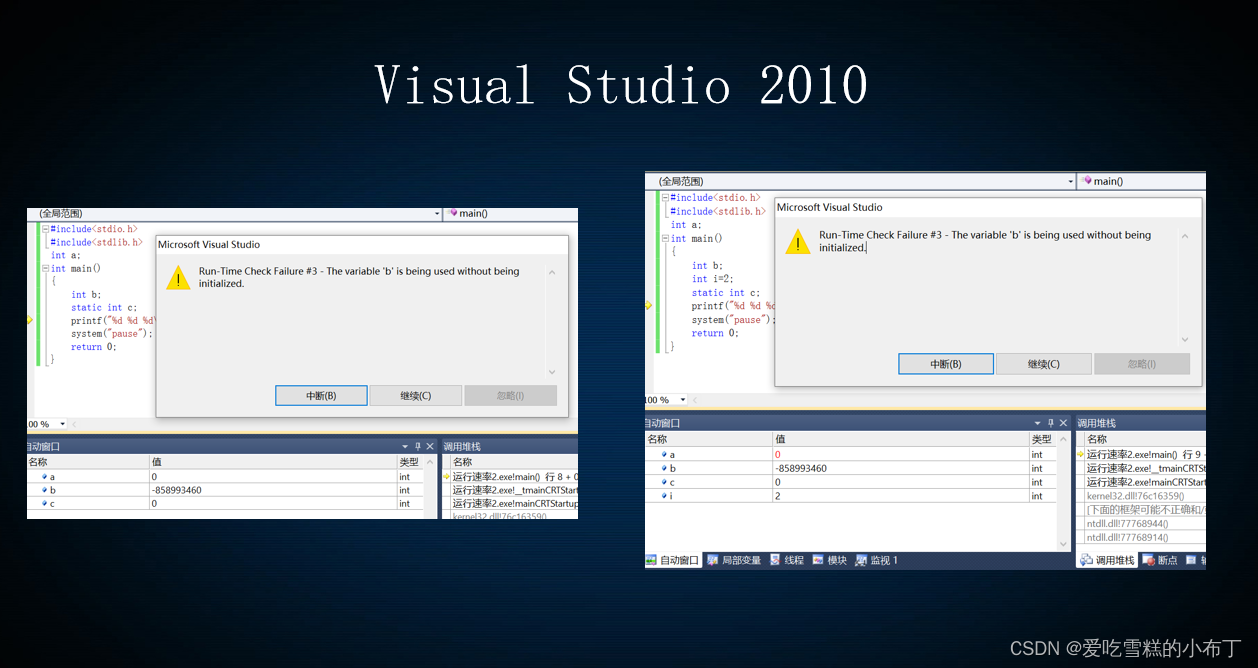1258x668 pixels.
Task: Click 自动窗口 panel menu arrow in left screenshot
Action: point(405,446)
